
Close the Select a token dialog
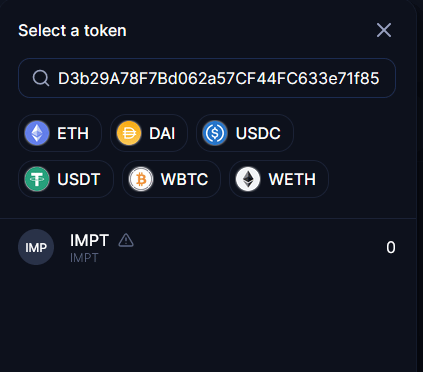point(384,30)
